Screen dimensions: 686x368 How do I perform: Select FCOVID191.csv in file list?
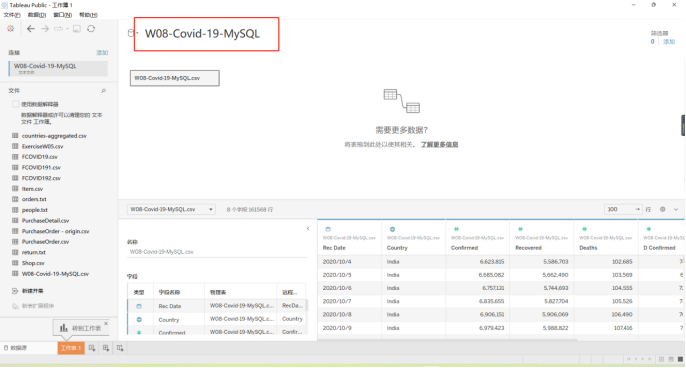(41, 167)
